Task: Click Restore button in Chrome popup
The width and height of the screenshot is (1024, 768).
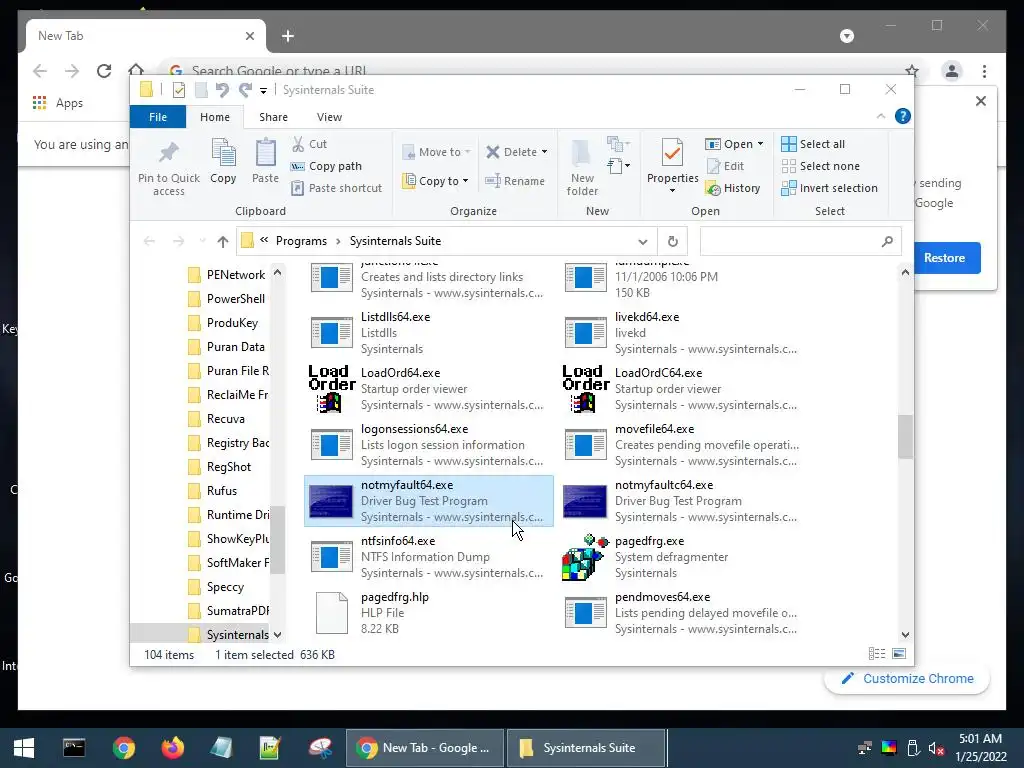Action: pos(944,258)
